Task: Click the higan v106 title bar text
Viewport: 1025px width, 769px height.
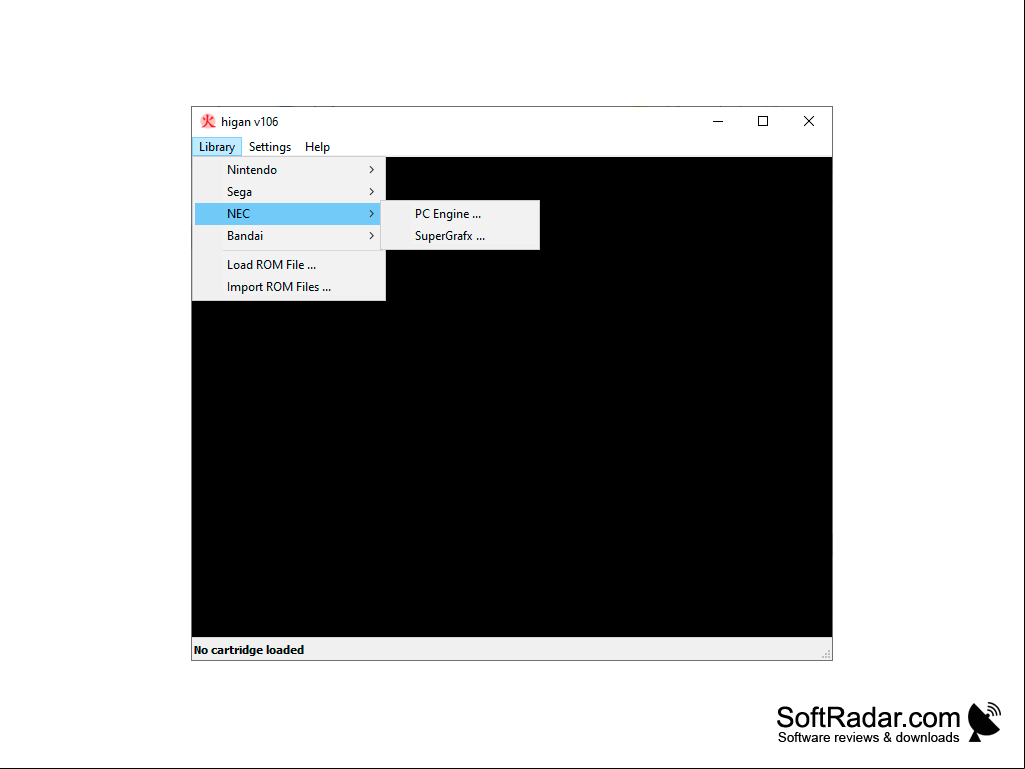Action: click(250, 122)
